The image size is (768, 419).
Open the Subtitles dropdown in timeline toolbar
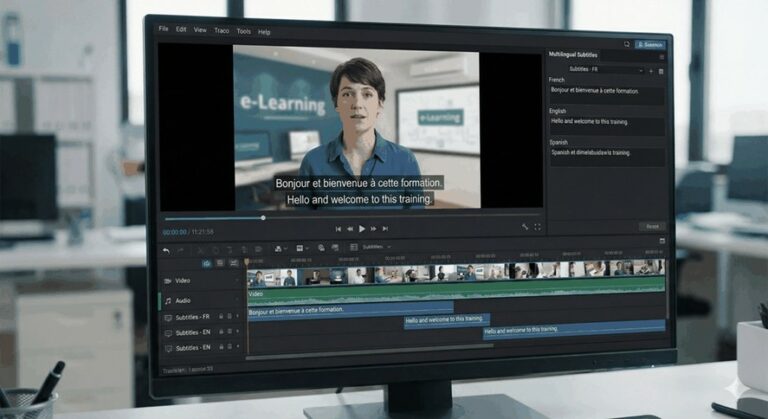point(377,247)
